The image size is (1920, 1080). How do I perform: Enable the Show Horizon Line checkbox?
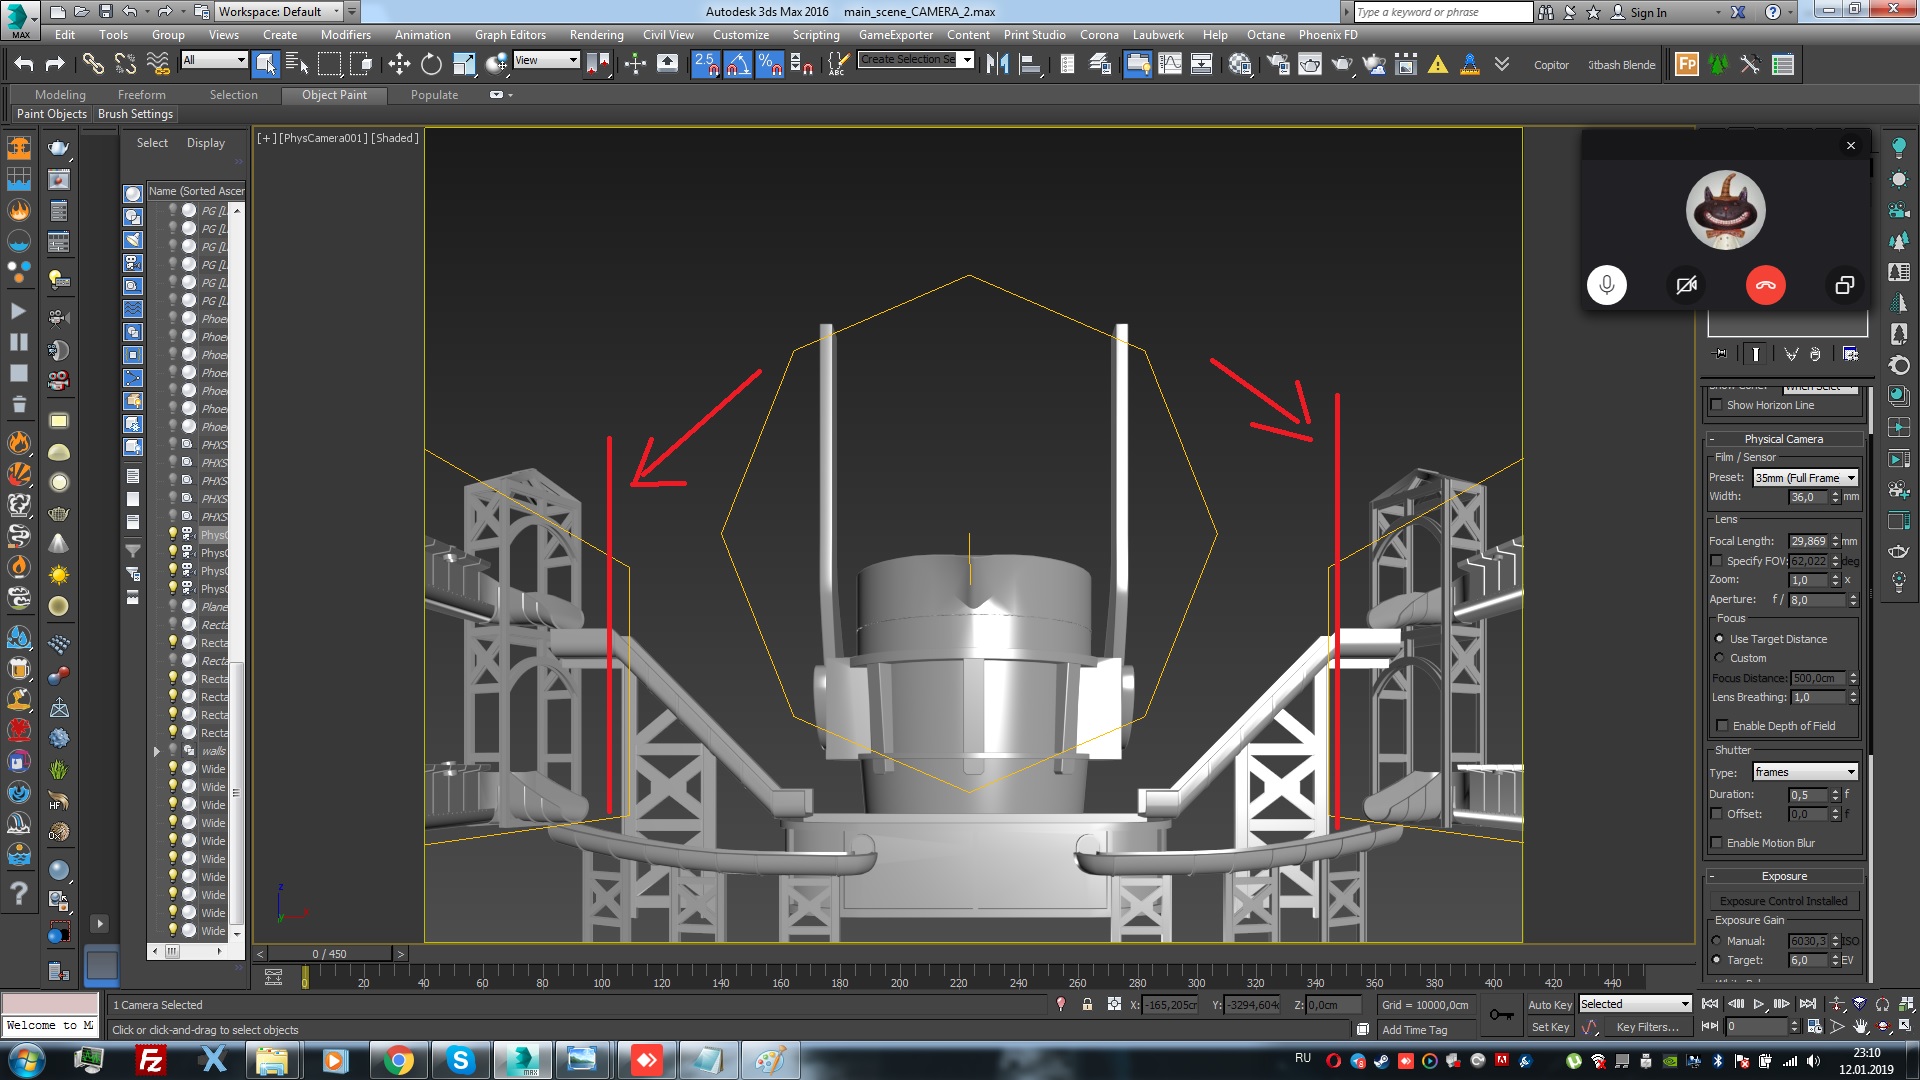point(1717,405)
